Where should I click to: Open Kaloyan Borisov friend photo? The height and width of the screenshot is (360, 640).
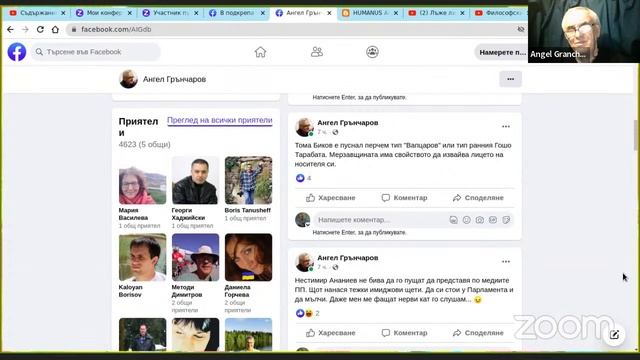pyautogui.click(x=142, y=257)
